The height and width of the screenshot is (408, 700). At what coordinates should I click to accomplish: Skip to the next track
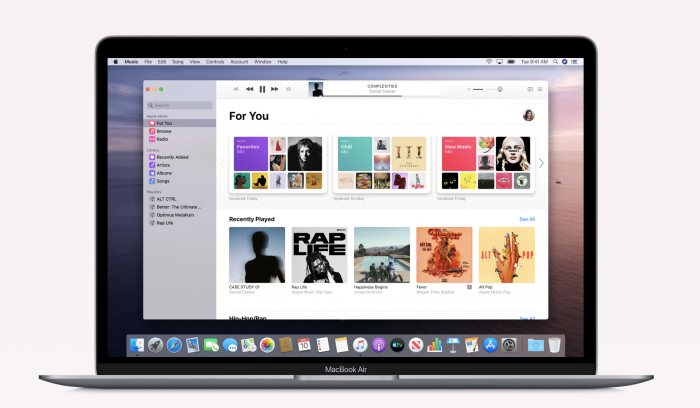click(x=275, y=89)
